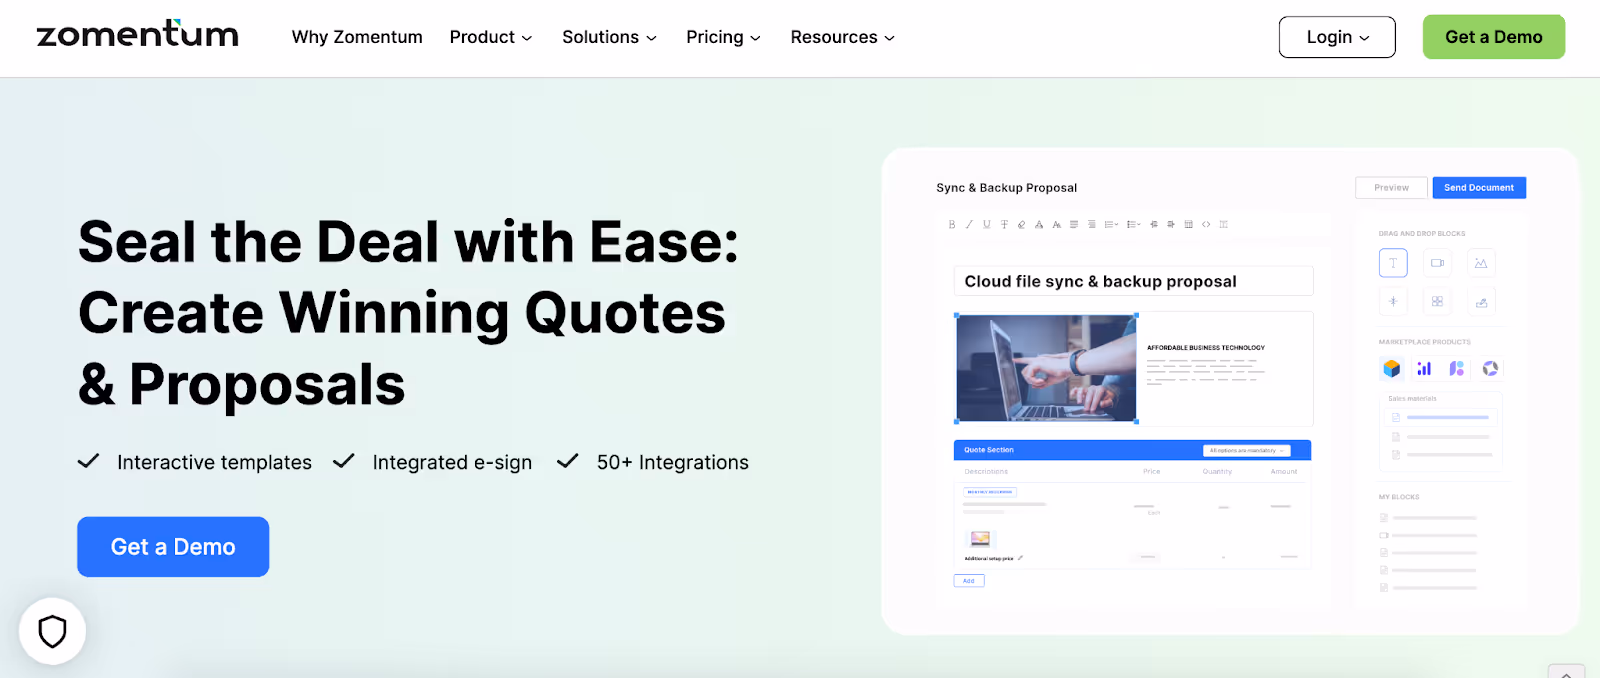Select the Video block icon
This screenshot has width=1600, height=678.
pyautogui.click(x=1437, y=263)
